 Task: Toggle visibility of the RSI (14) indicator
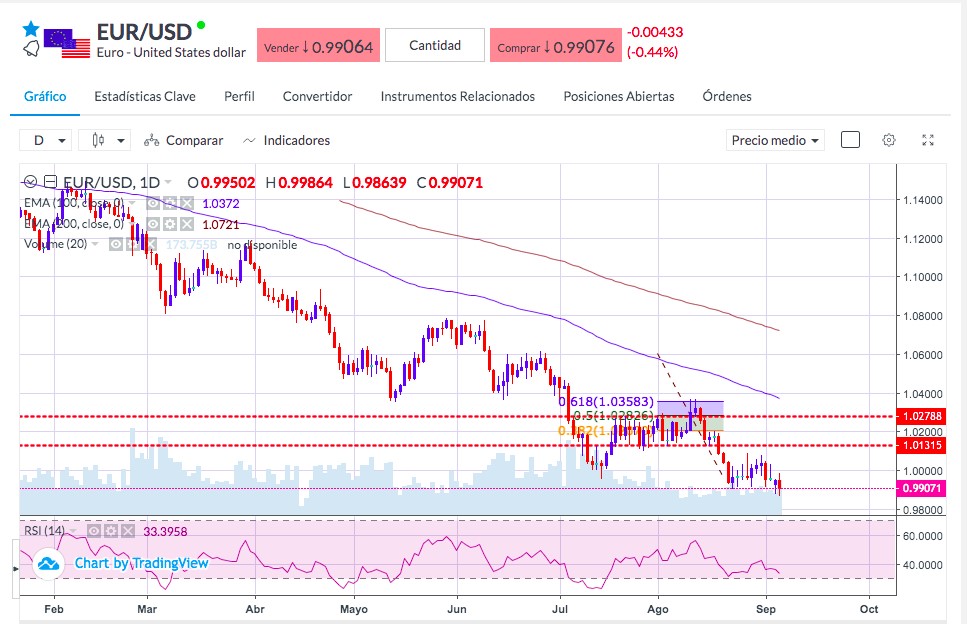tap(94, 531)
